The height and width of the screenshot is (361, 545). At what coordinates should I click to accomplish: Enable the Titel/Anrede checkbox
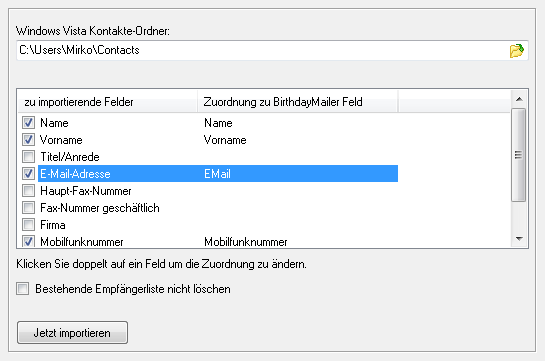[x=28, y=157]
